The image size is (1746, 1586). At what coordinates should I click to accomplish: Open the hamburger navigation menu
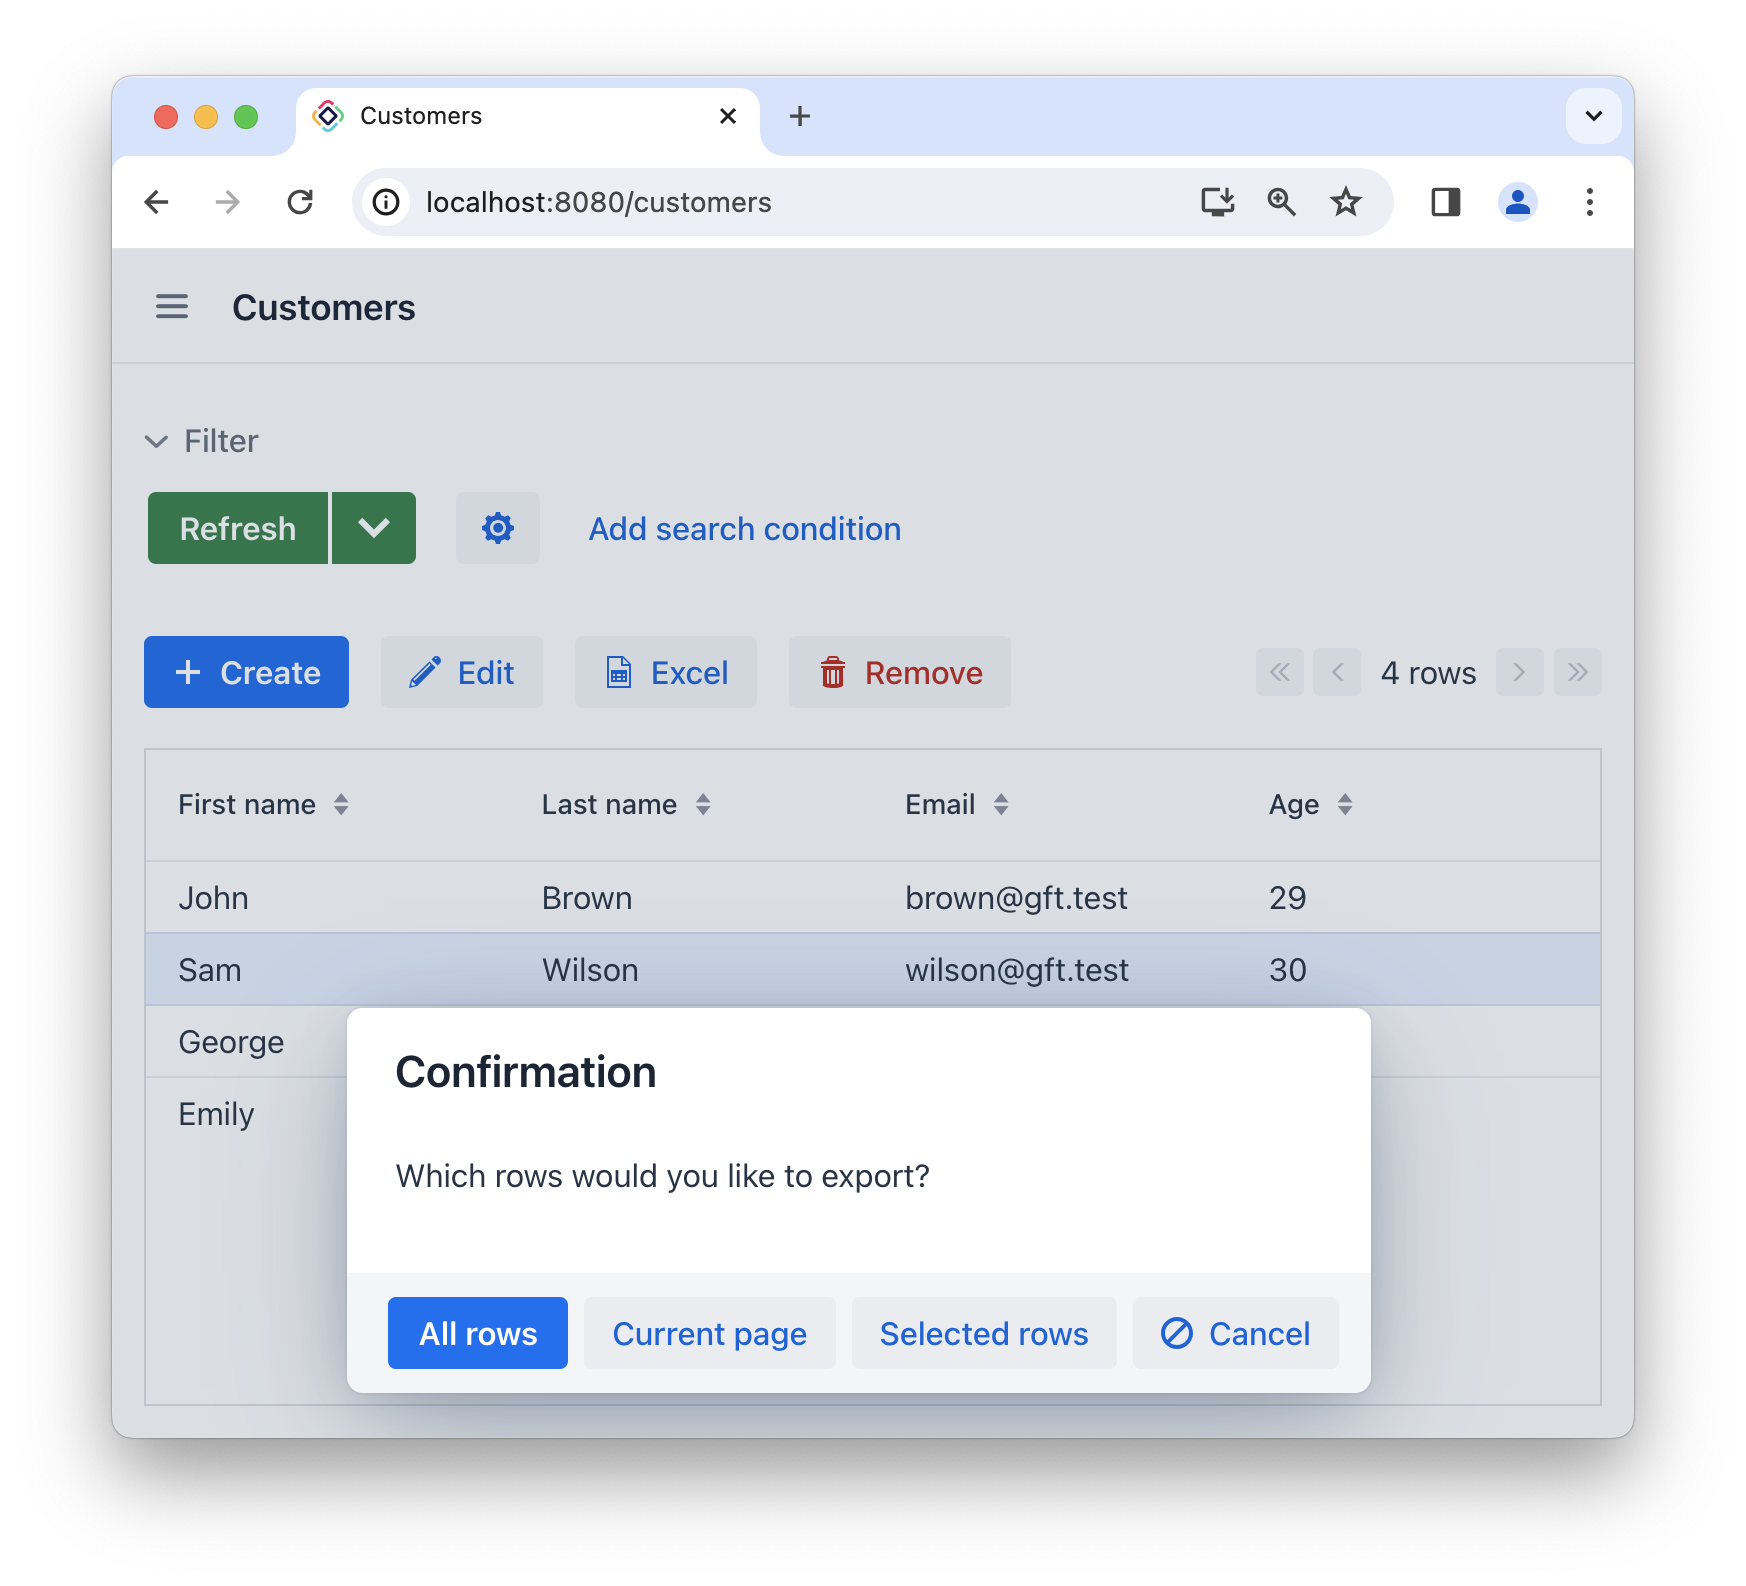tap(172, 307)
